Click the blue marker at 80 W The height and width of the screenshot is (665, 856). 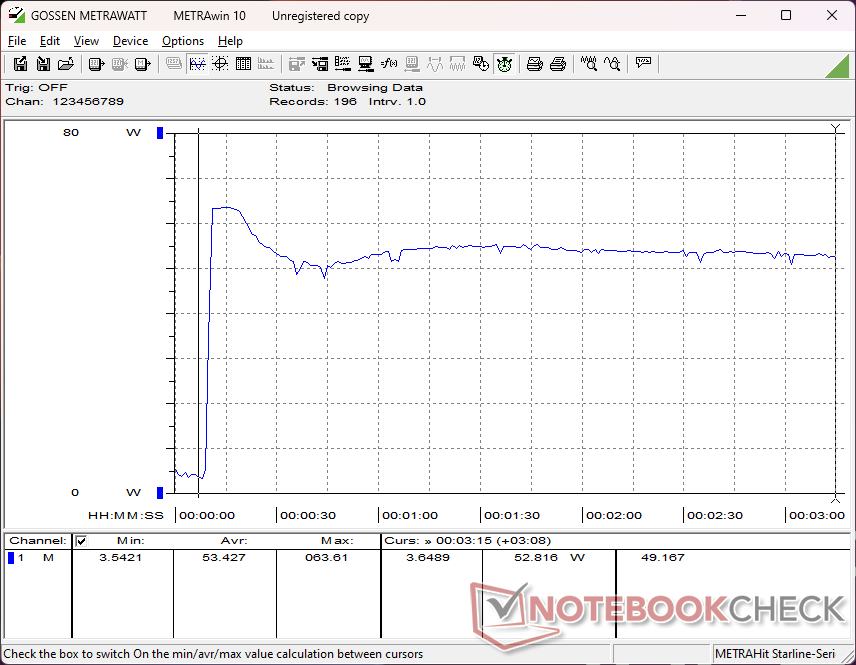point(160,133)
